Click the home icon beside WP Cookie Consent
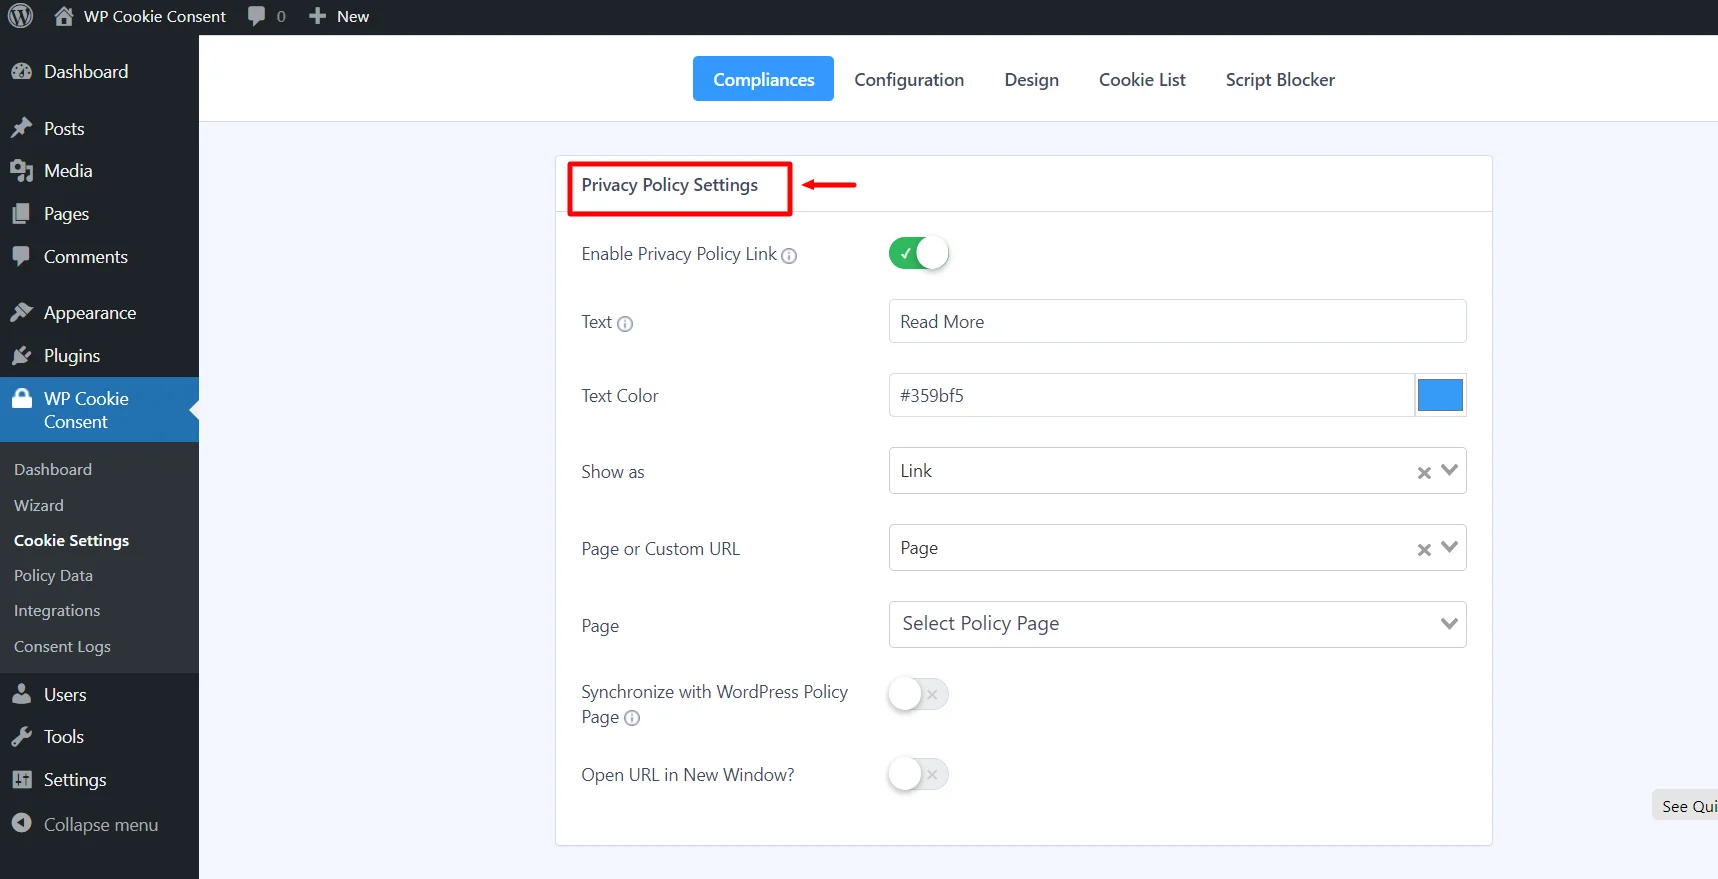 pyautogui.click(x=64, y=16)
